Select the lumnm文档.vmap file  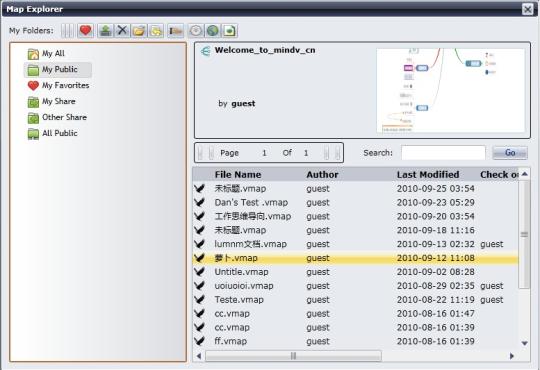coord(355,244)
